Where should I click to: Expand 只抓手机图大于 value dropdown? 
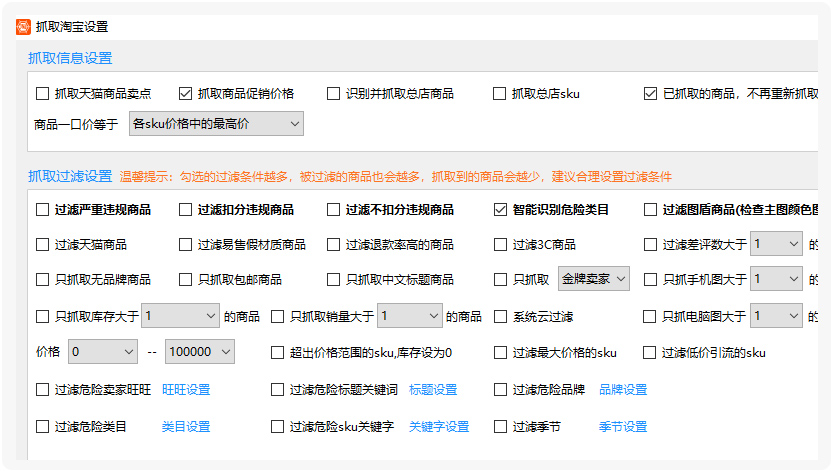tap(776, 279)
